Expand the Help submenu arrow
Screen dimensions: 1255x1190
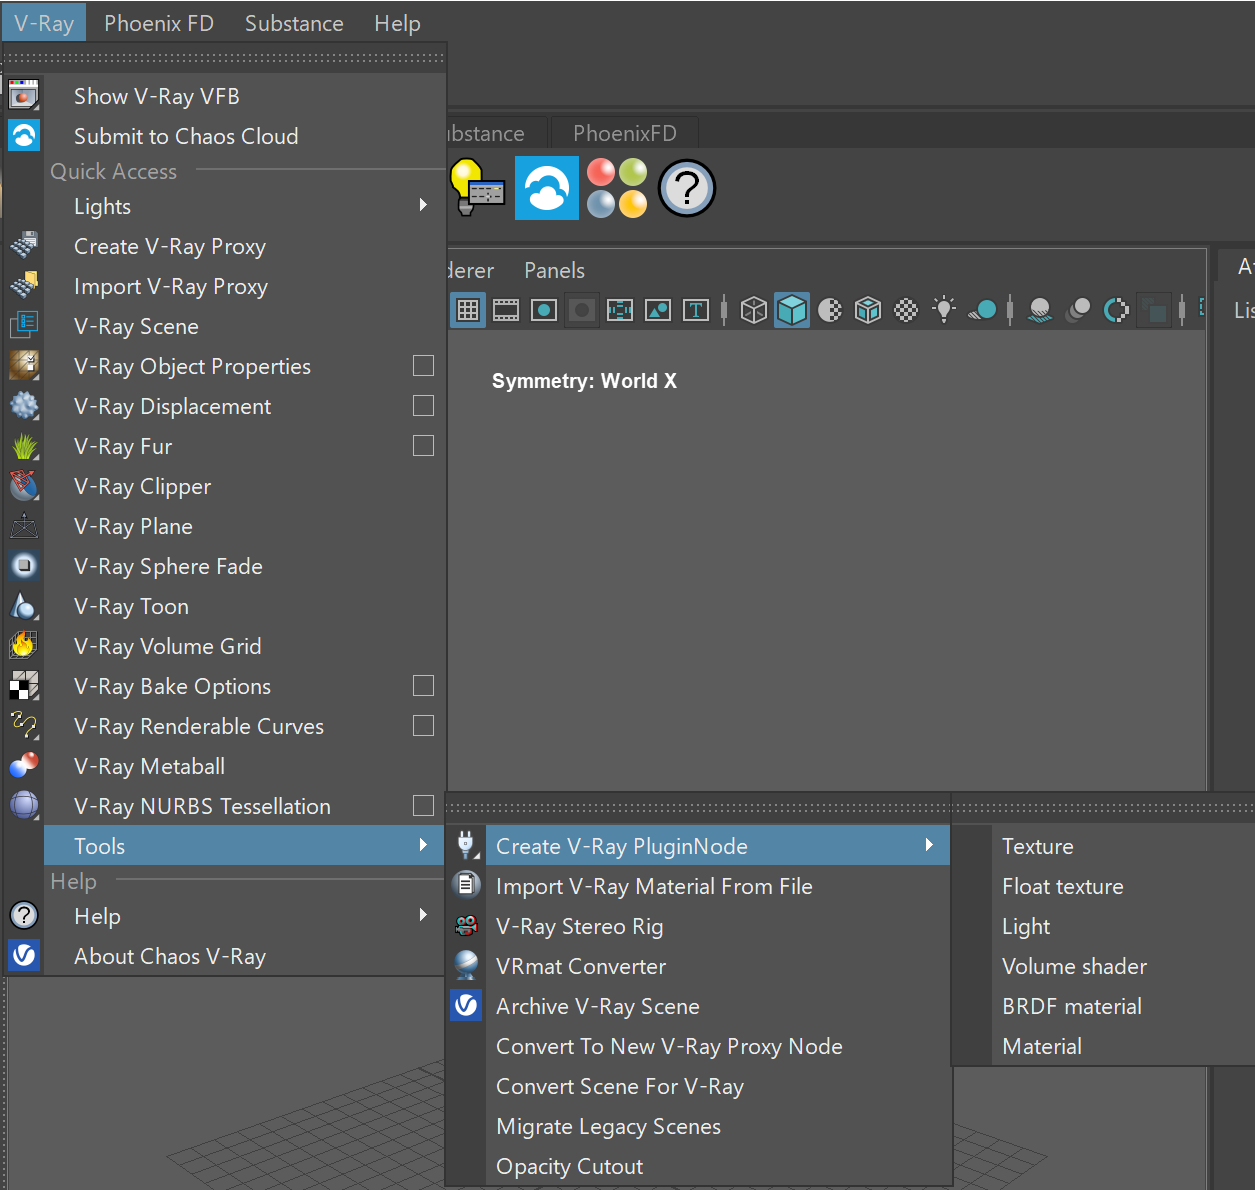coord(423,915)
